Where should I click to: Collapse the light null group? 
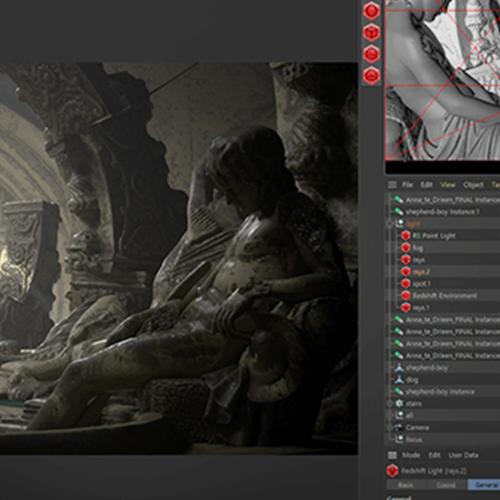pos(389,224)
